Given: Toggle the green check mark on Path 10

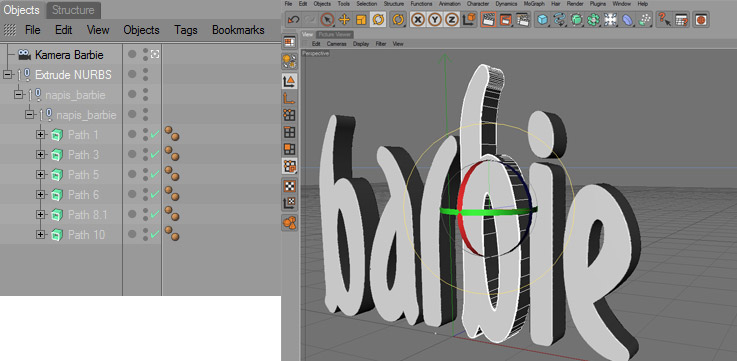Looking at the screenshot, I should [155, 234].
